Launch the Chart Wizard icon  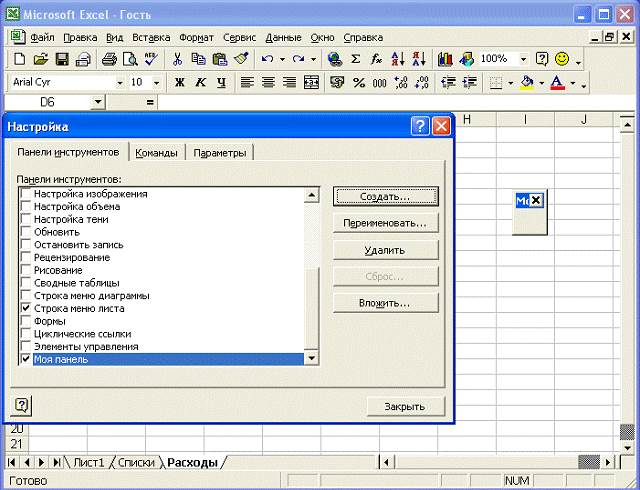[x=445, y=60]
